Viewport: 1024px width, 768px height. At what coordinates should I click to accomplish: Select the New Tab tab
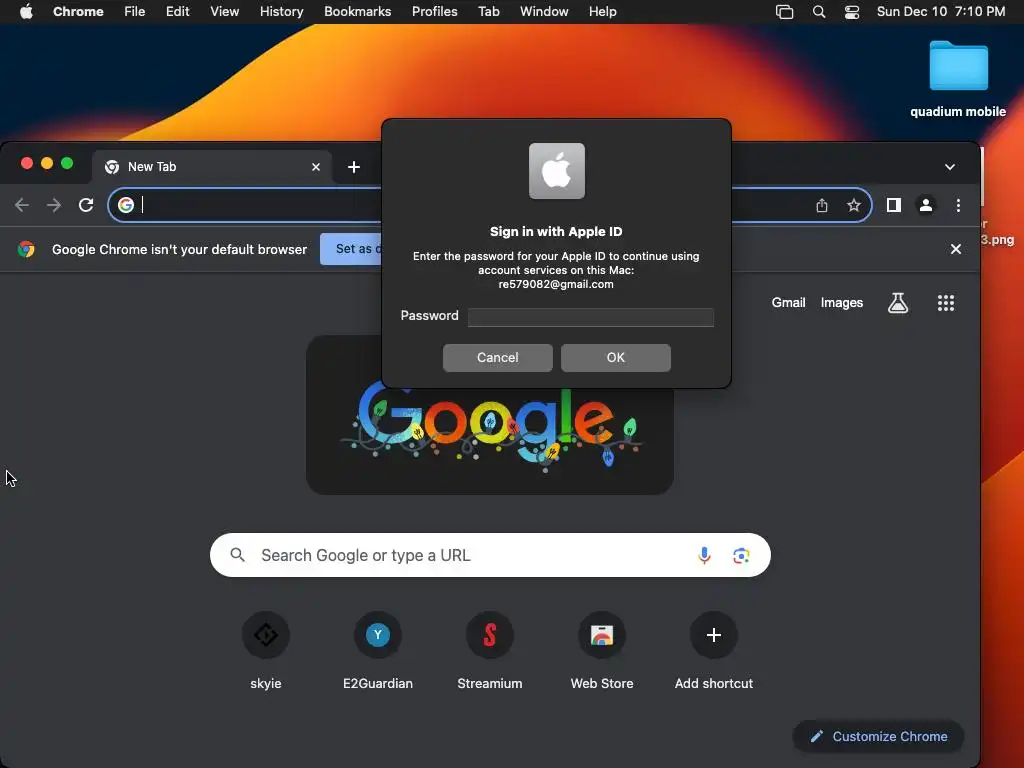tap(212, 167)
